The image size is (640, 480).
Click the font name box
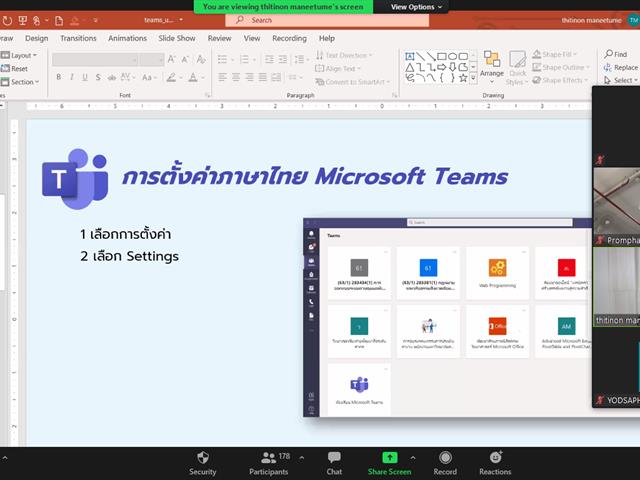95,60
